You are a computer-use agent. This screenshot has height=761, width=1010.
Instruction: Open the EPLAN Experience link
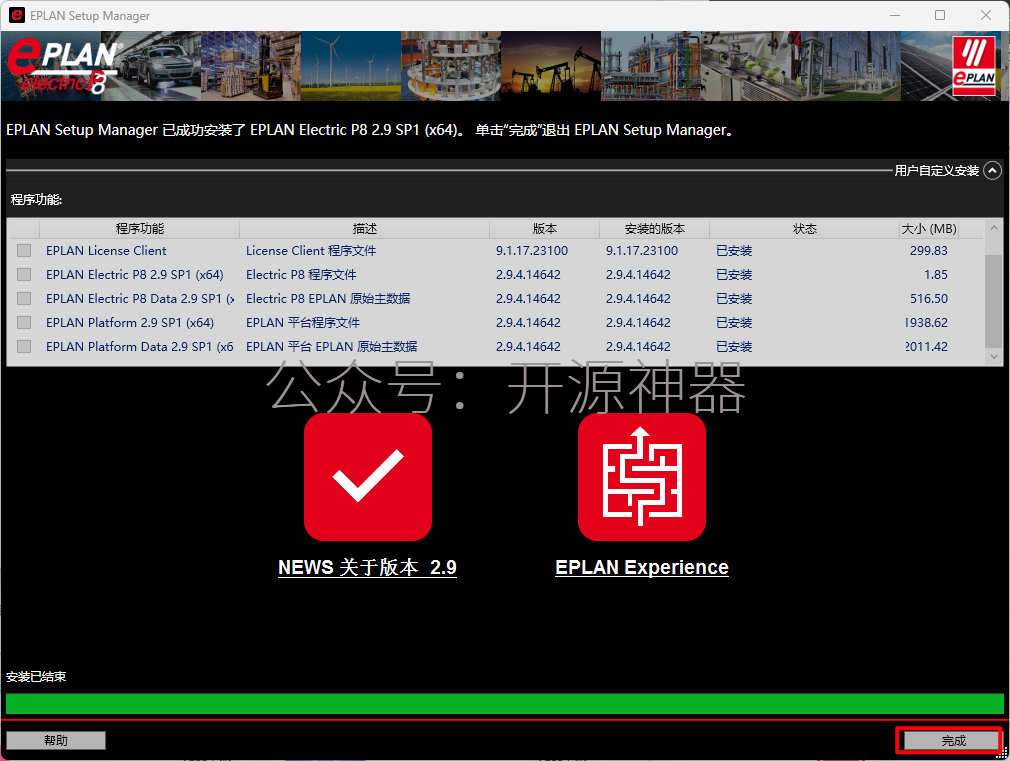coord(642,567)
